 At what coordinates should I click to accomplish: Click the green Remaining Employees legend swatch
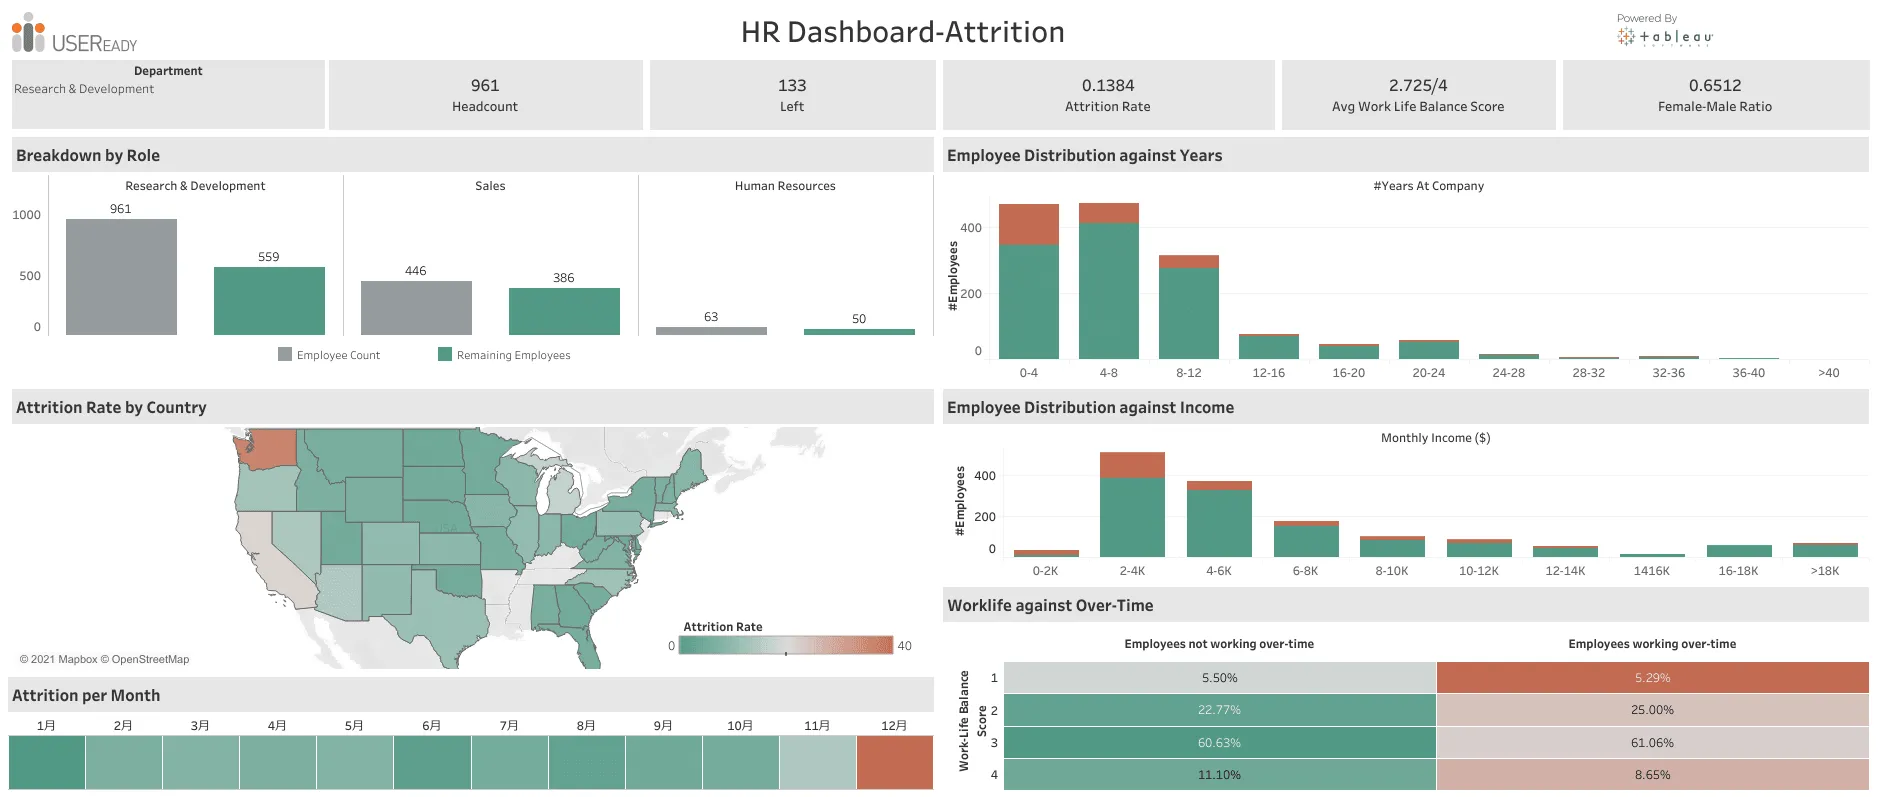445,354
